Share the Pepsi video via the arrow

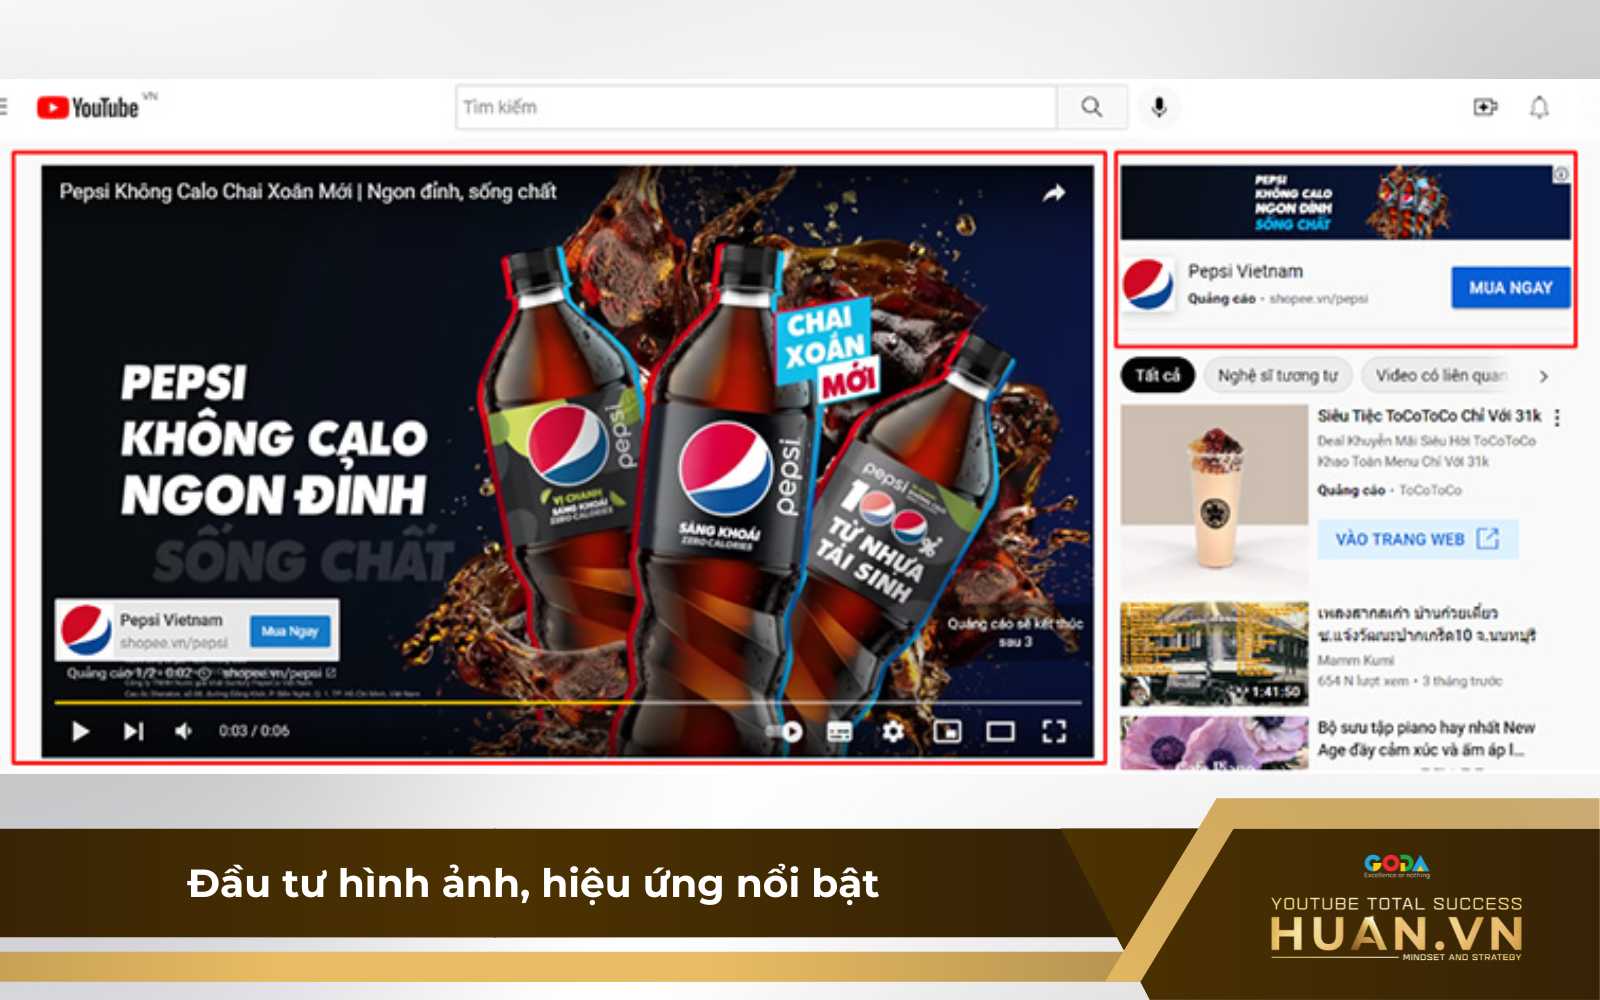(1054, 193)
